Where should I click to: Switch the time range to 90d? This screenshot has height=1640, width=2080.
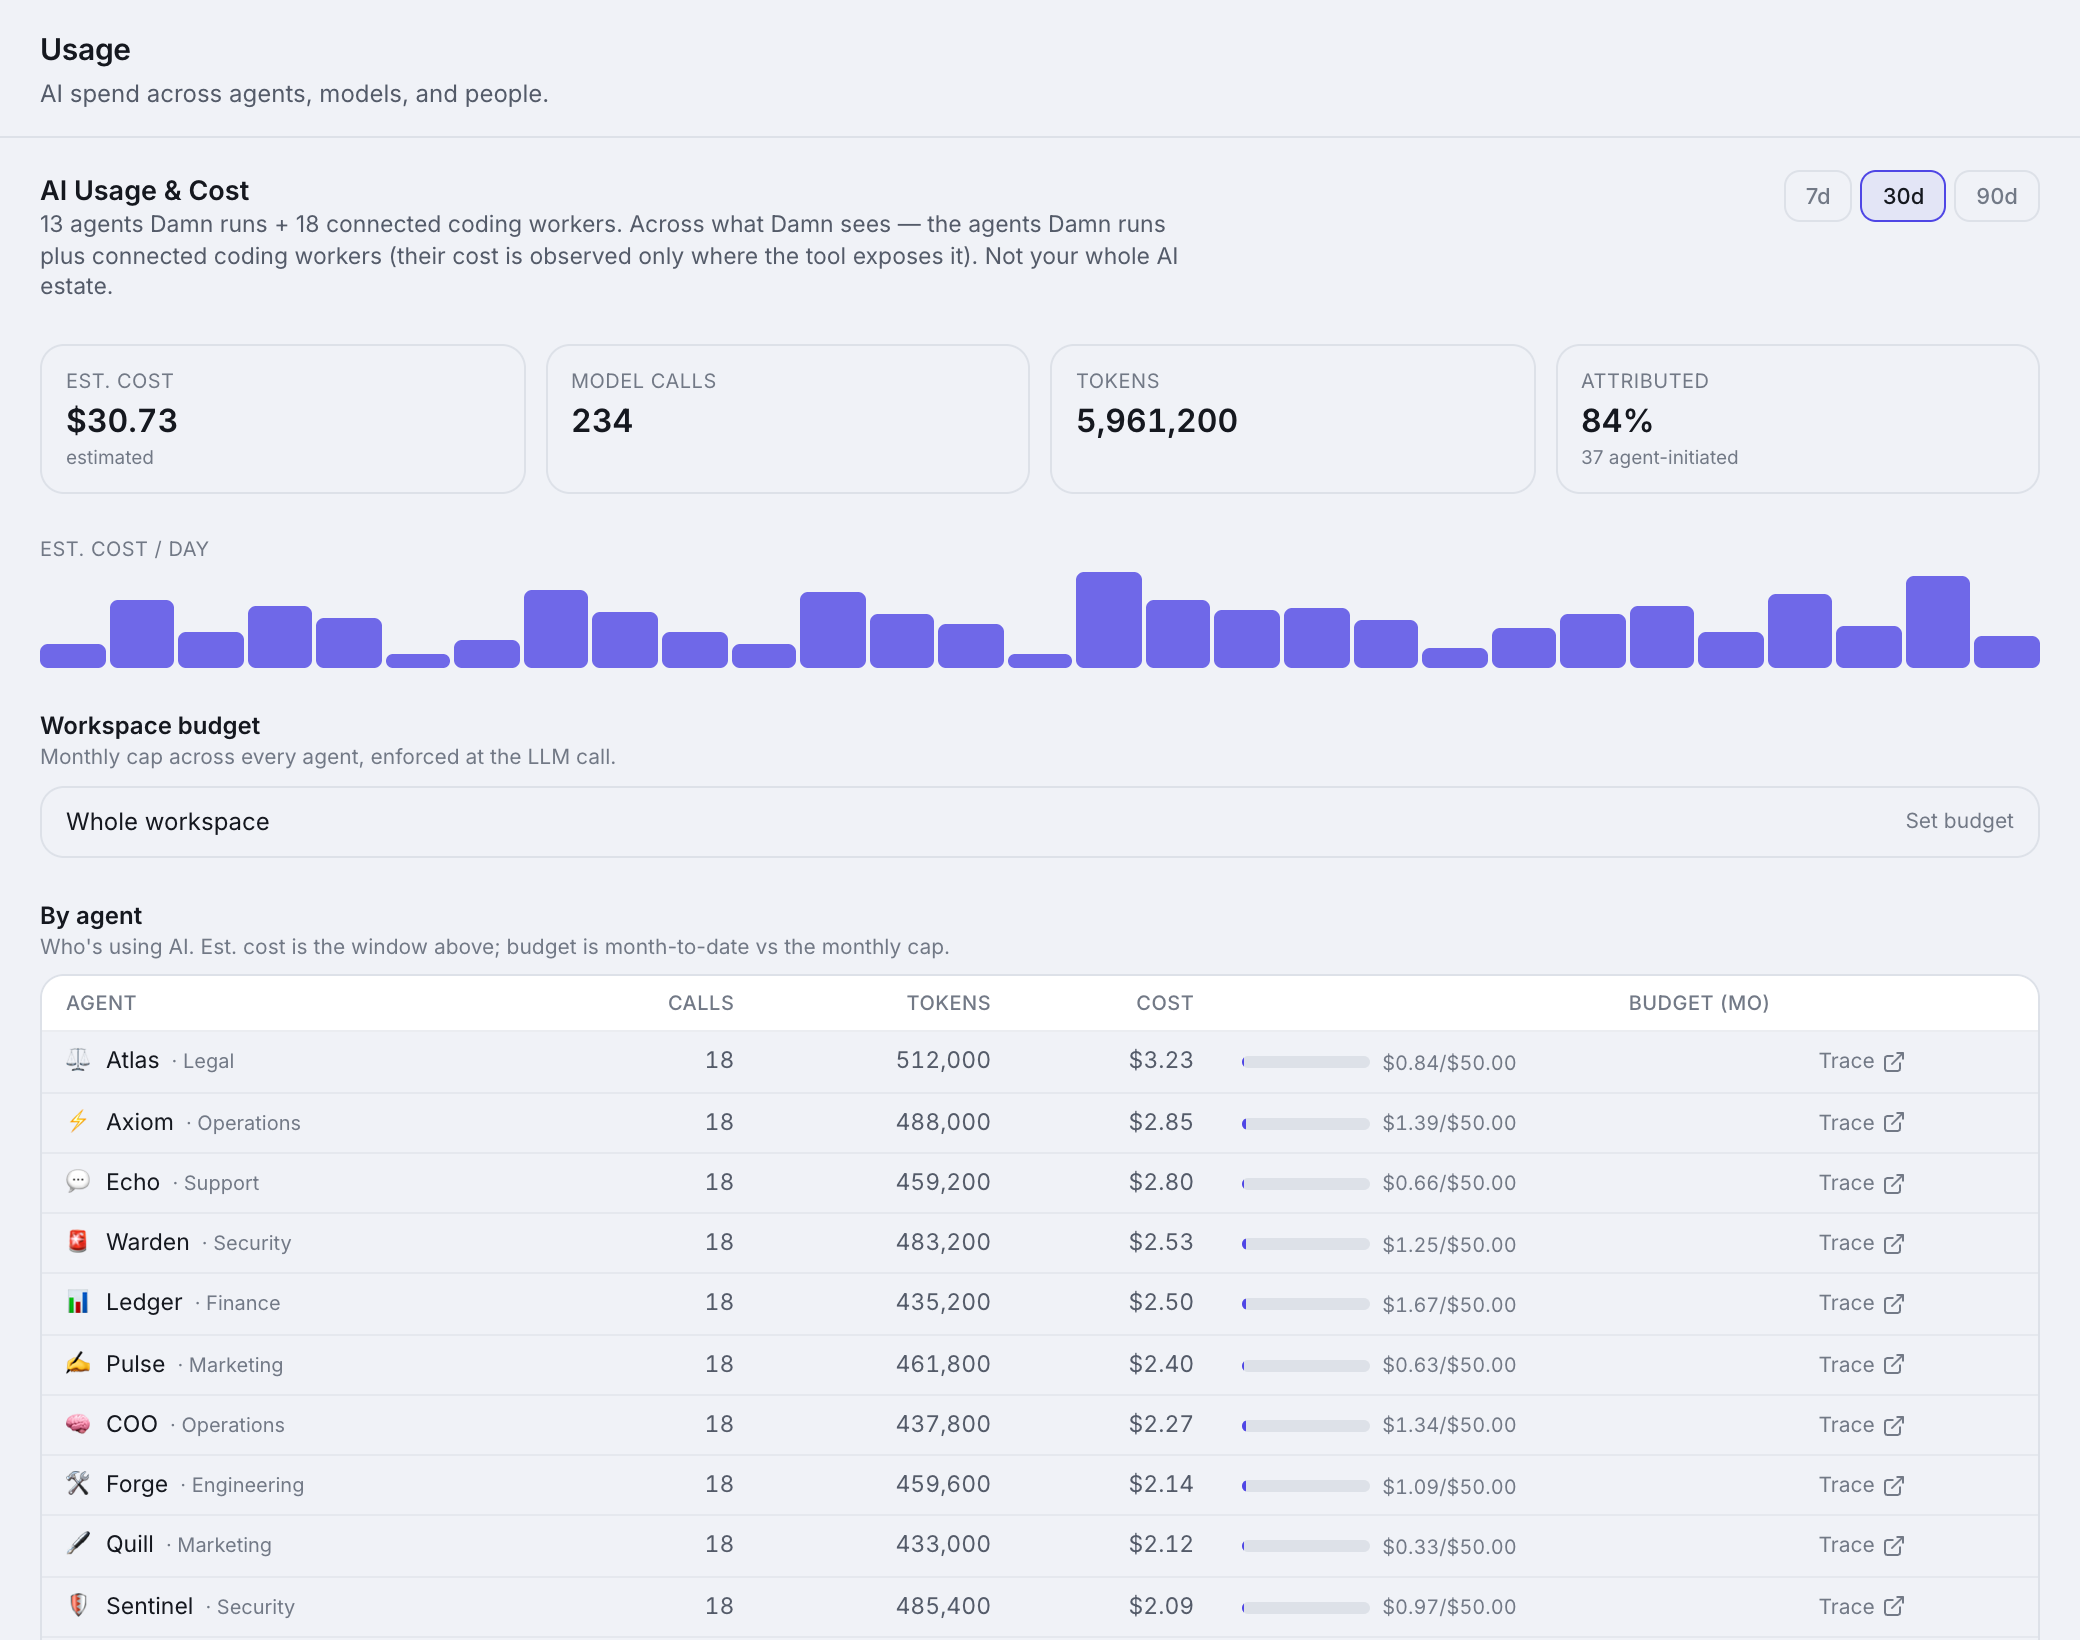(1996, 196)
